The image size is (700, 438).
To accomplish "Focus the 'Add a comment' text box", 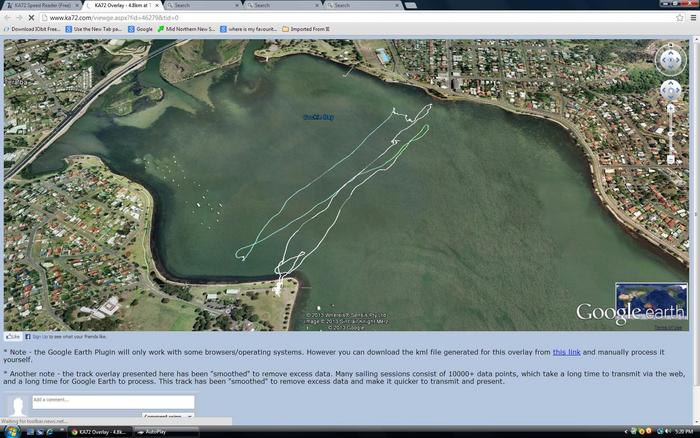I will 112,401.
